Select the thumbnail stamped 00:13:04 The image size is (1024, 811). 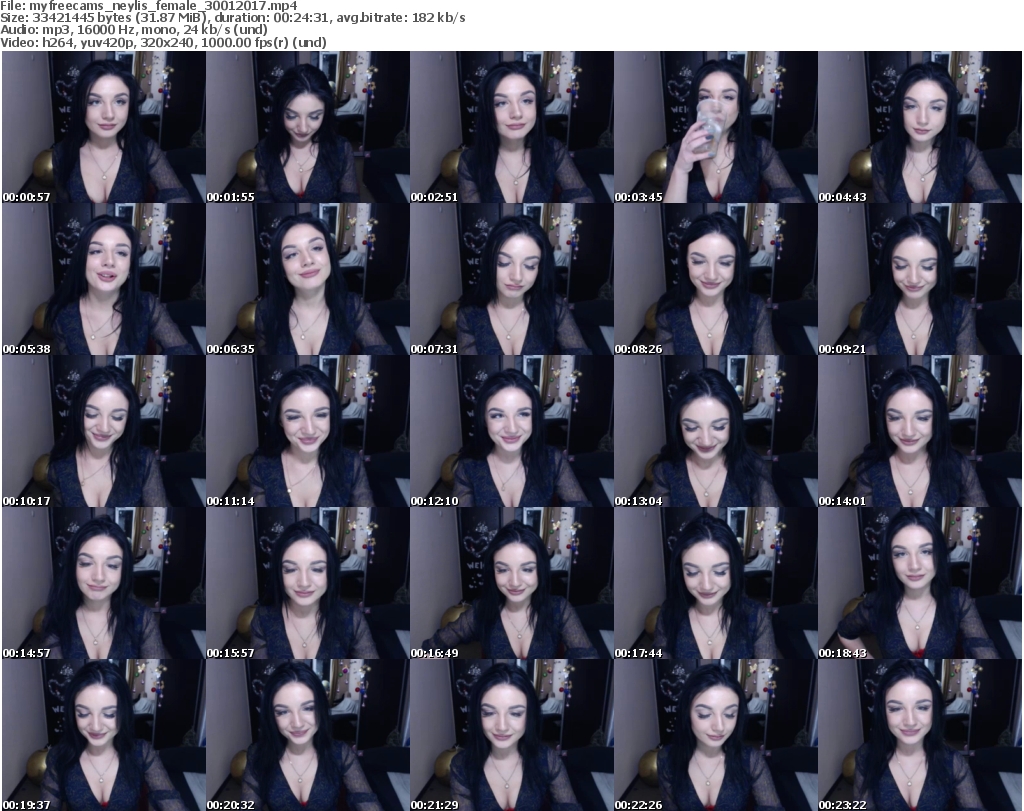pos(715,432)
